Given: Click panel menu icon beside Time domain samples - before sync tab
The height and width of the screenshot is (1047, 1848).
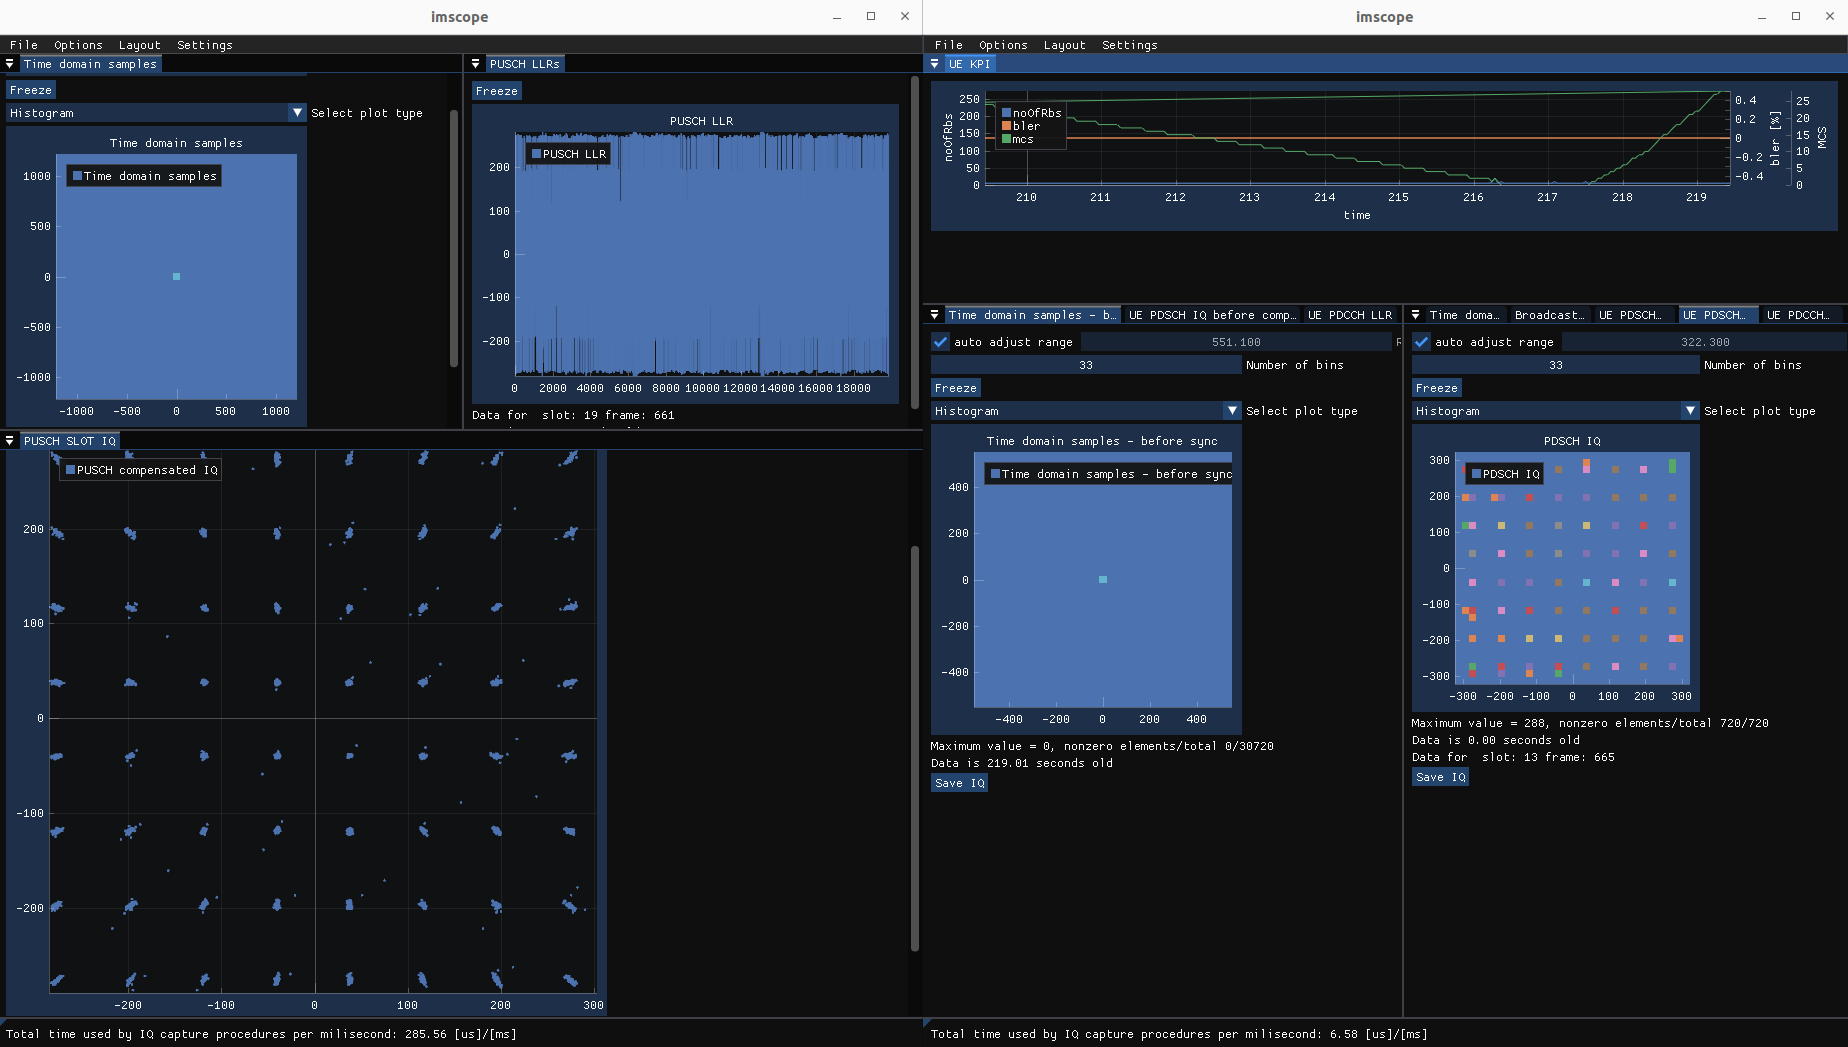Looking at the screenshot, I should [935, 314].
